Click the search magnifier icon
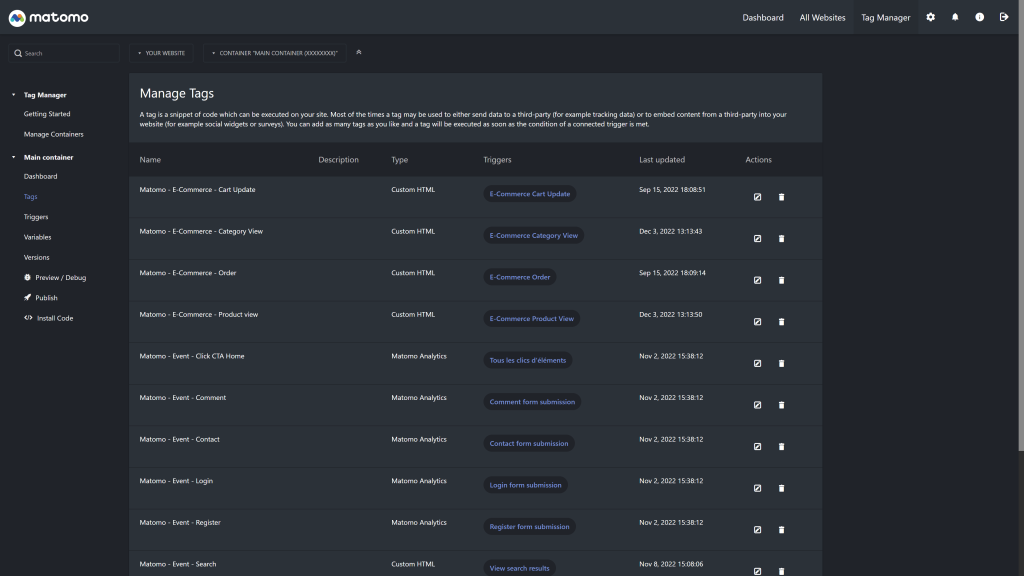 tap(18, 54)
